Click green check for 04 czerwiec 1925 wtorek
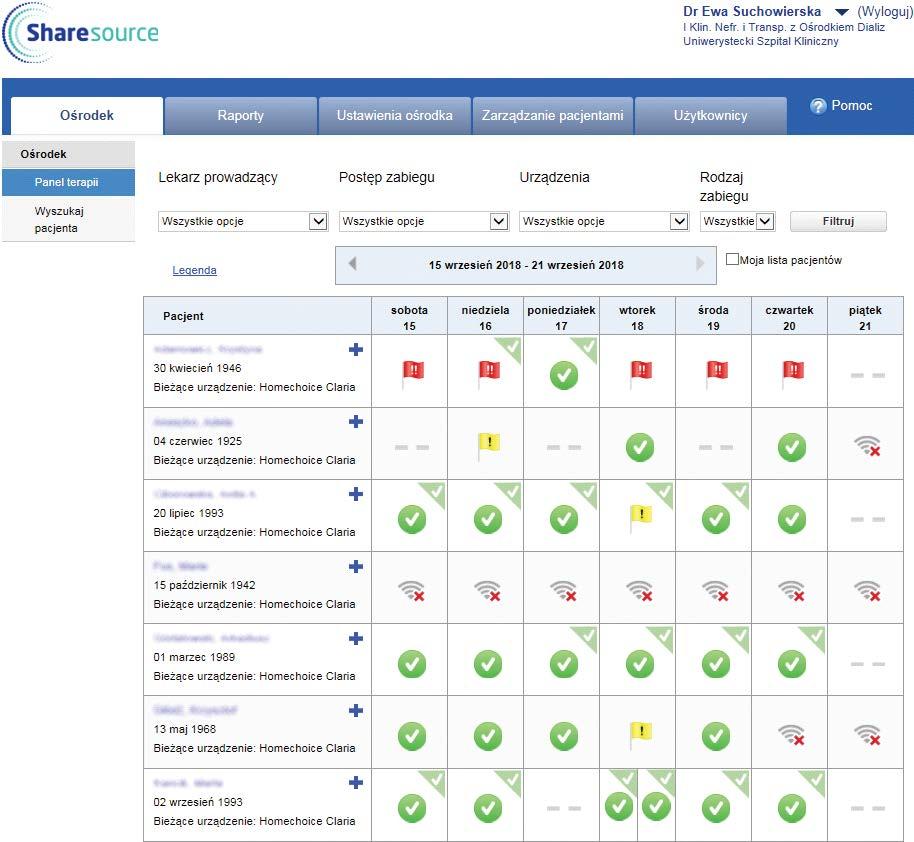 (640, 447)
